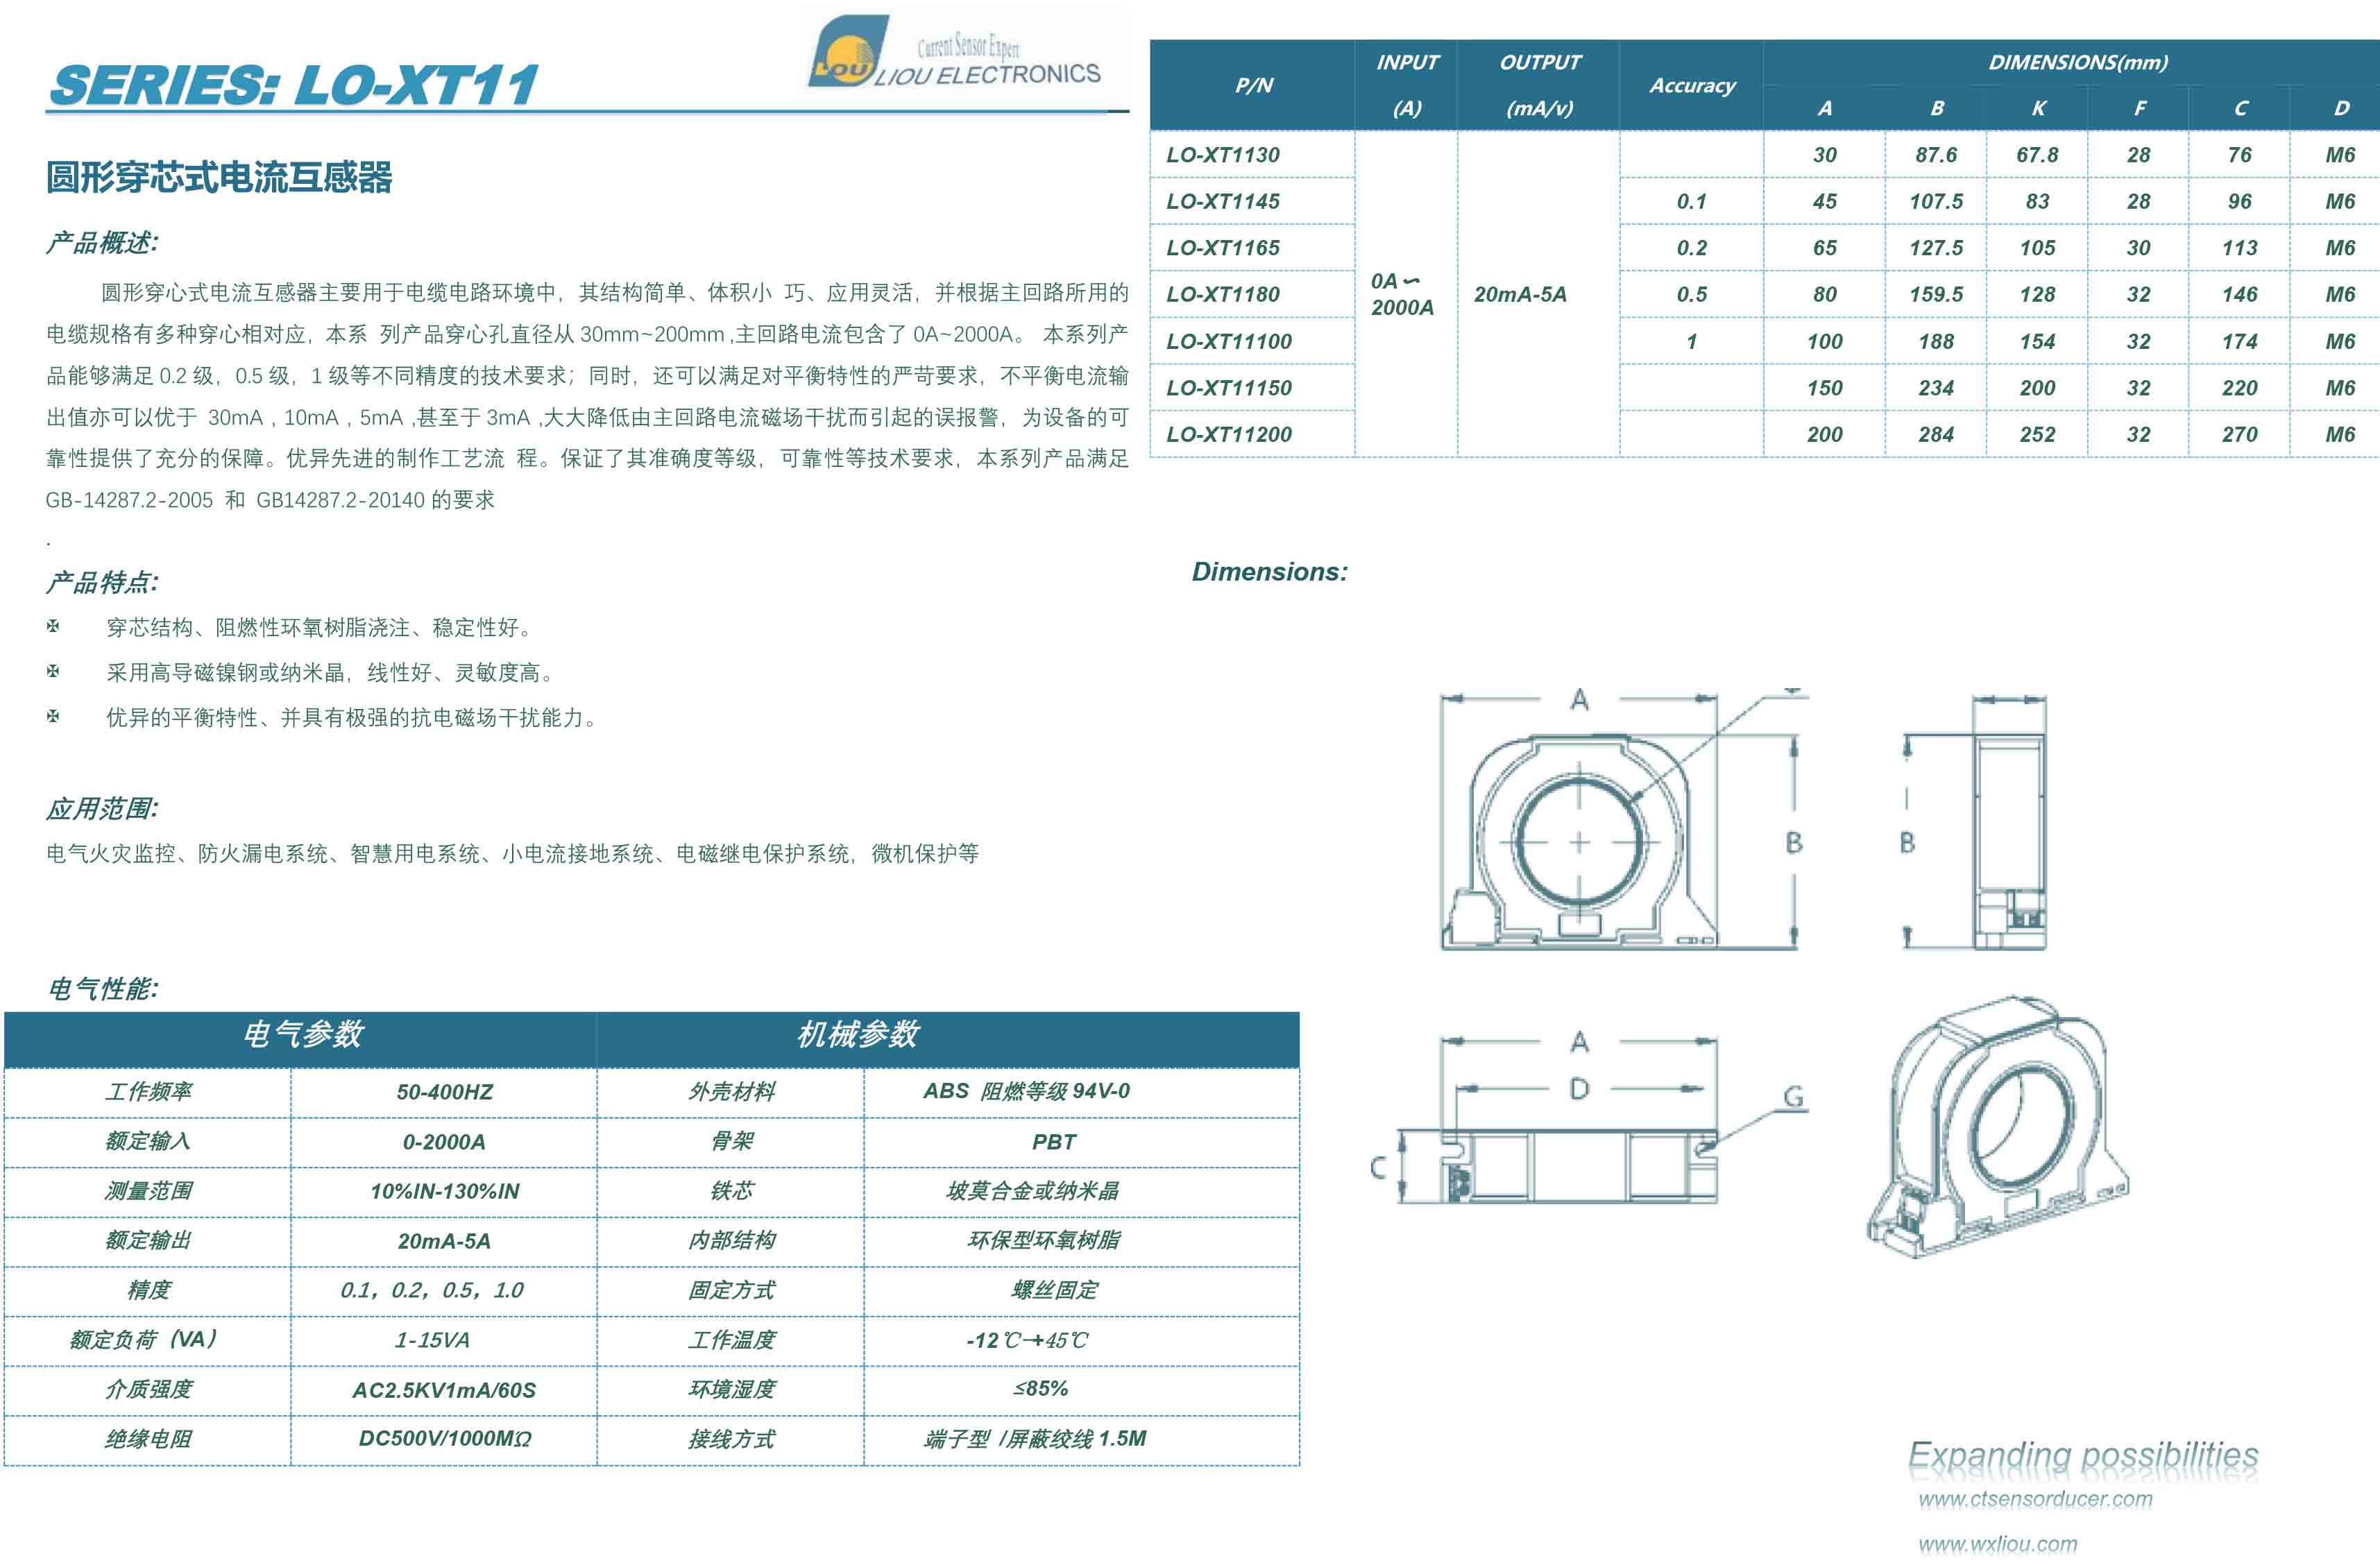Click the 电气性能 section heading
This screenshot has width=2380, height=1565.
tap(103, 989)
